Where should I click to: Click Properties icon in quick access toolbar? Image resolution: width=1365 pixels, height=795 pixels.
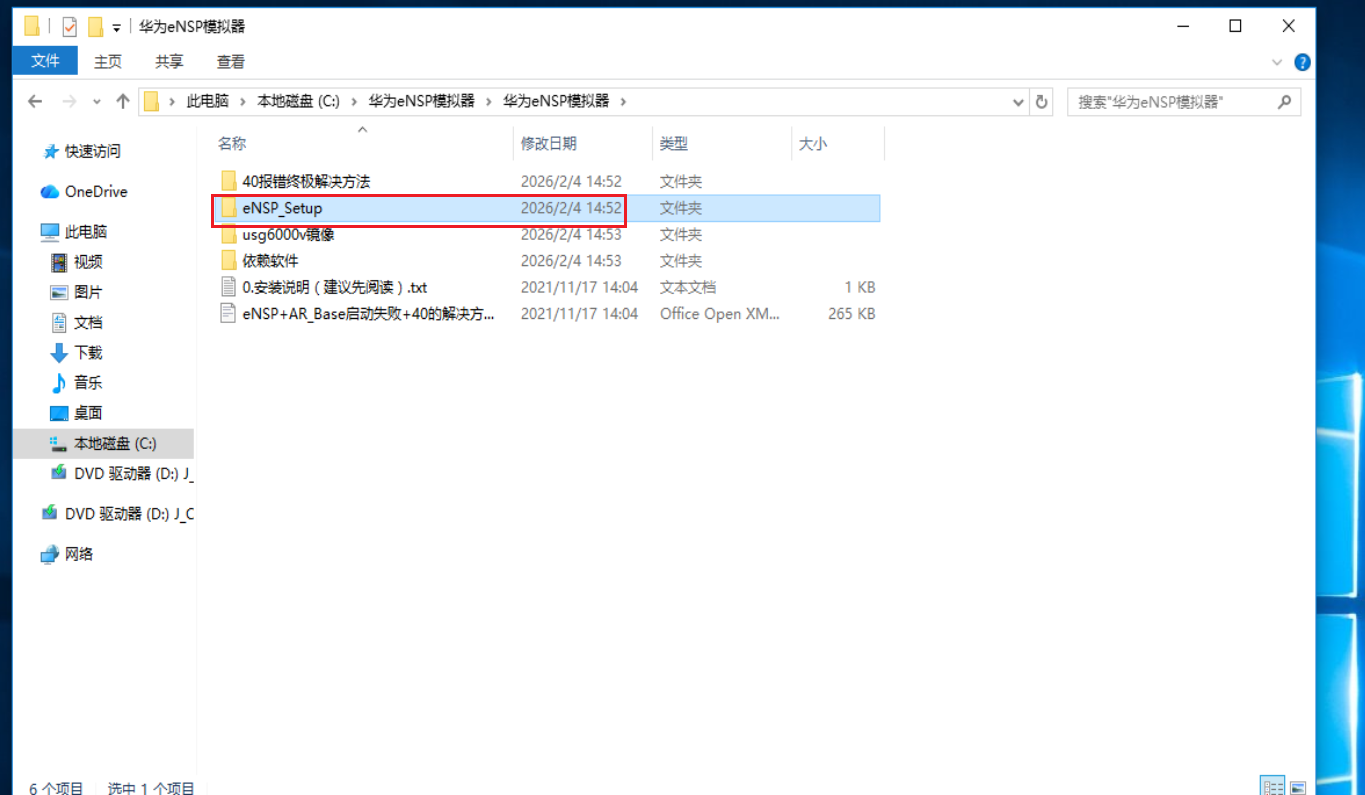point(70,27)
